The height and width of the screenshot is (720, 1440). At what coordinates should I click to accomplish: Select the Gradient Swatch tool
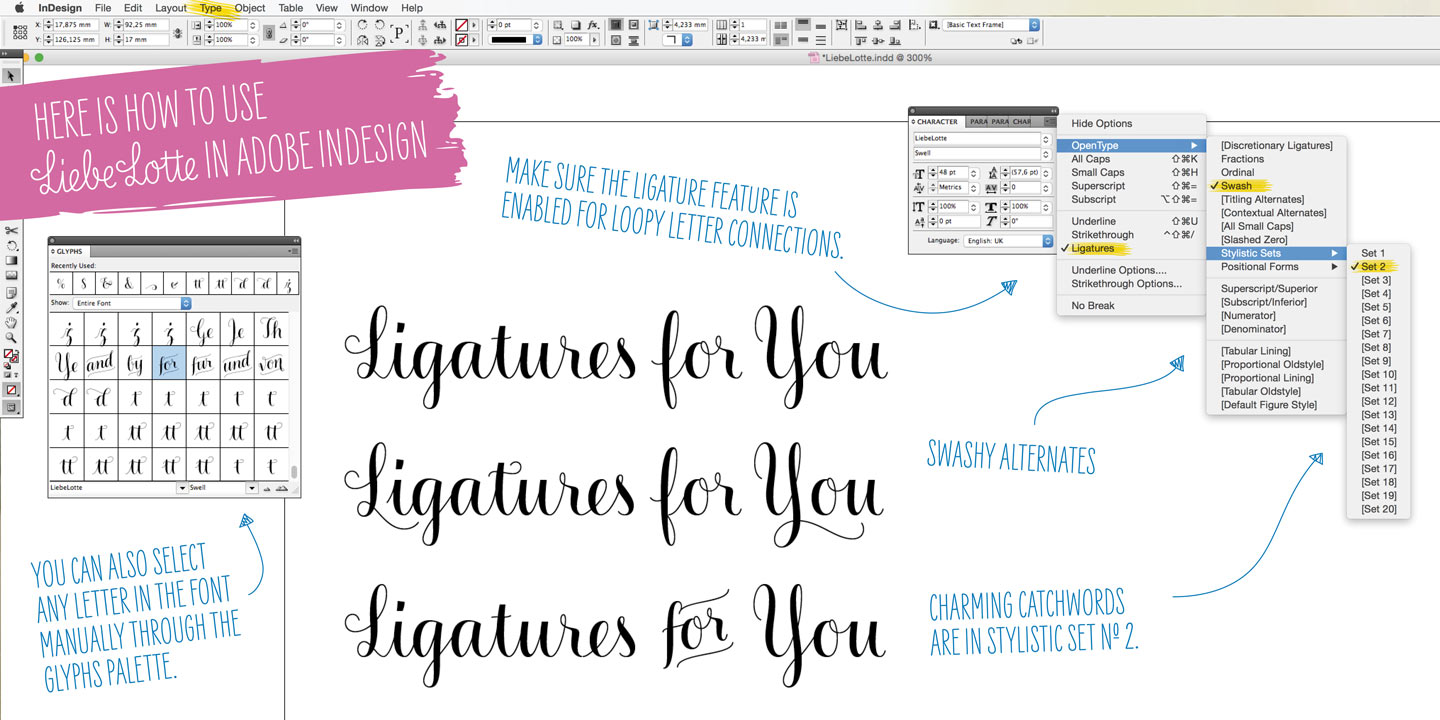point(12,260)
